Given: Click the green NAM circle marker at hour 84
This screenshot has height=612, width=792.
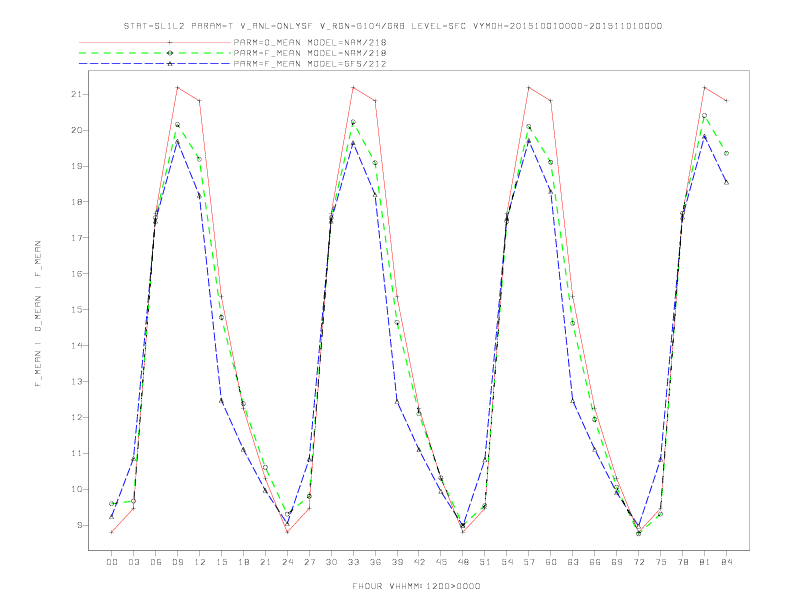Looking at the screenshot, I should (x=726, y=153).
